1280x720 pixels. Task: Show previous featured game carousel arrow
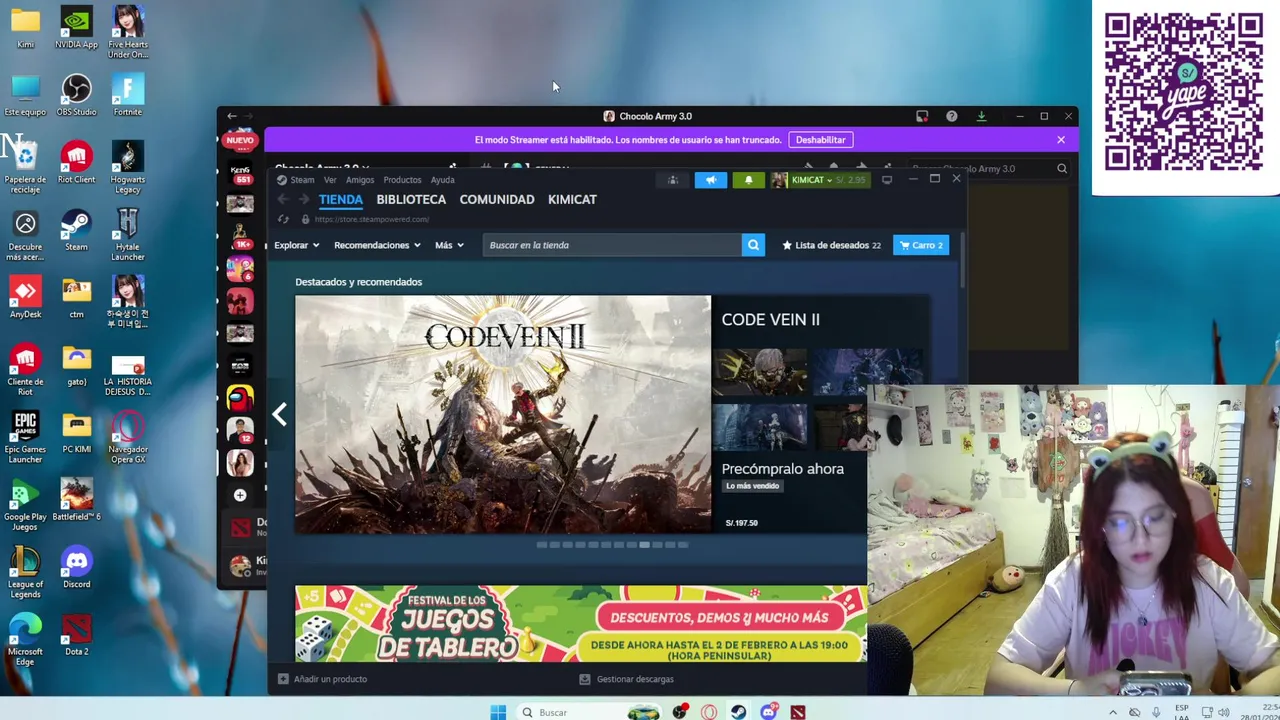[280, 414]
